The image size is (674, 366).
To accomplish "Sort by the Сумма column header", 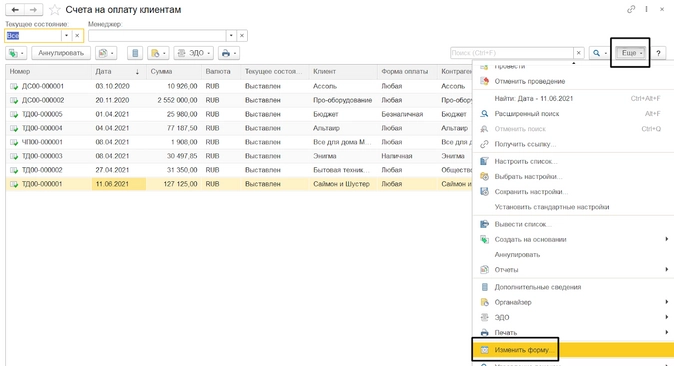I will click(174, 72).
